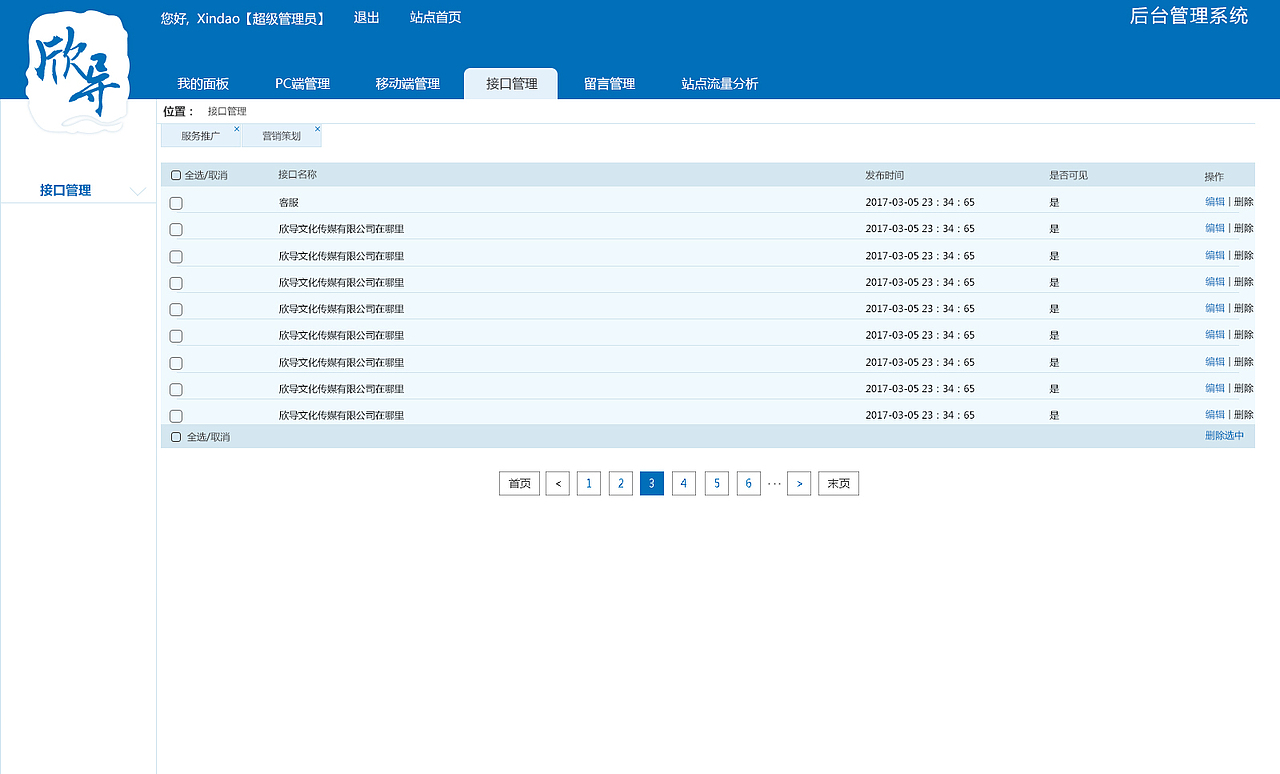Tick 全选/取消 checkbox in the table header

(x=176, y=175)
